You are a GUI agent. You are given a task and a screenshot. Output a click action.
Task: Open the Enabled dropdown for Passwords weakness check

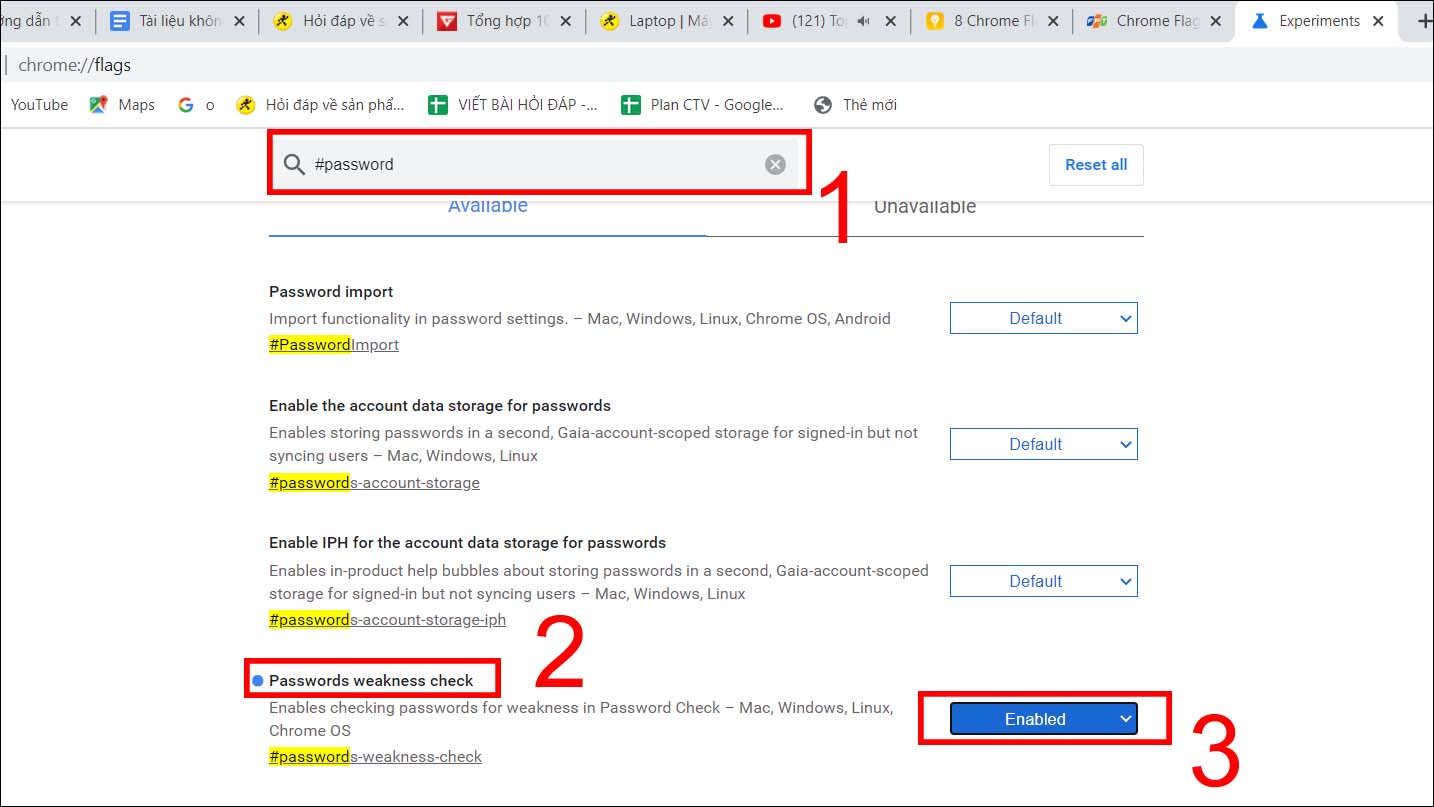1043,719
